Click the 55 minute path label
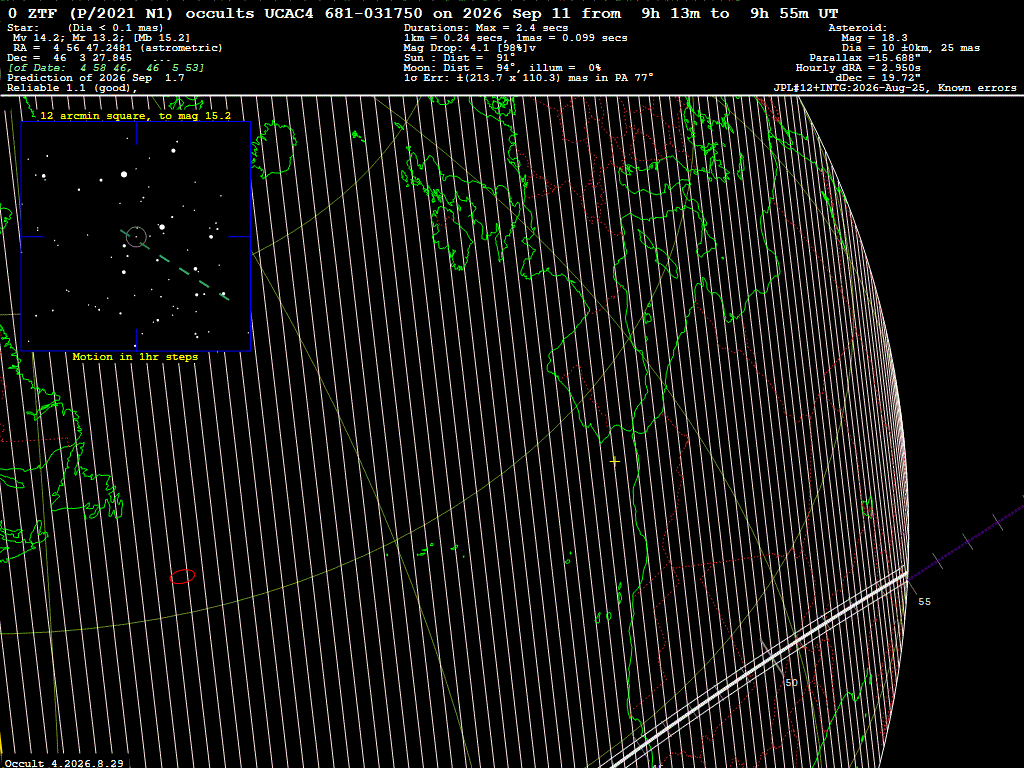 [924, 601]
